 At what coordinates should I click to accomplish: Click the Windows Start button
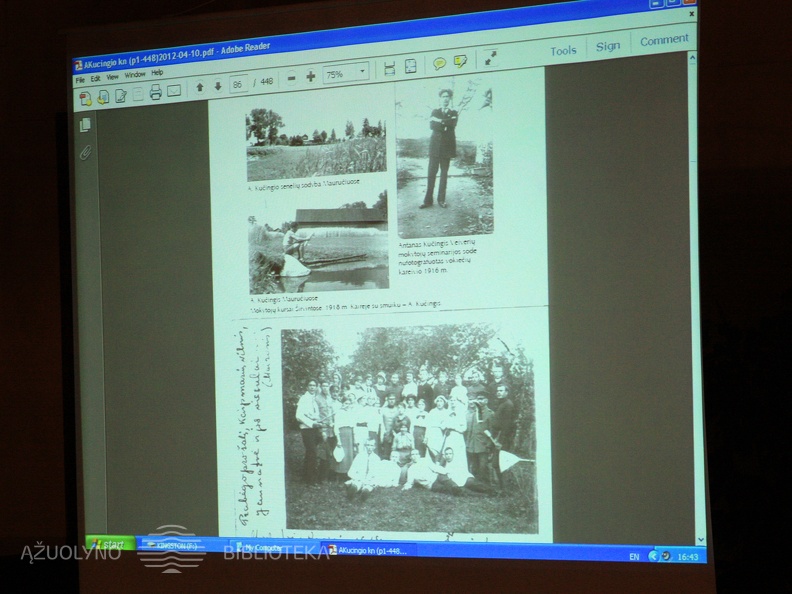coord(108,545)
